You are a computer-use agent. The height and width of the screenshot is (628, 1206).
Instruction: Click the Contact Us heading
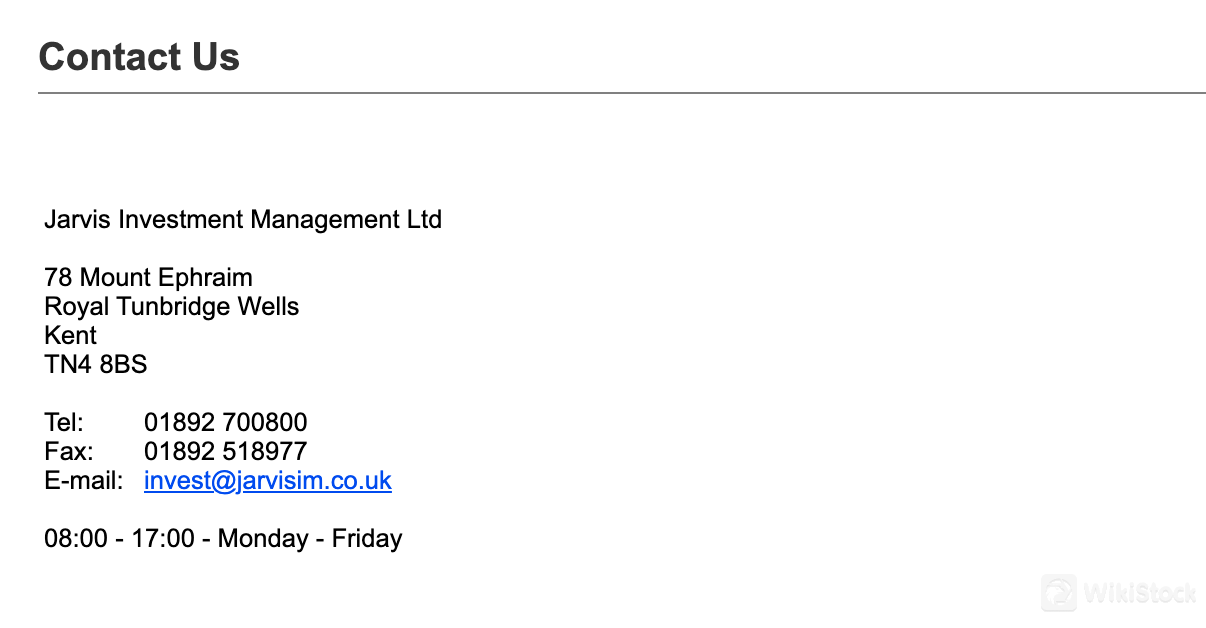pos(139,57)
